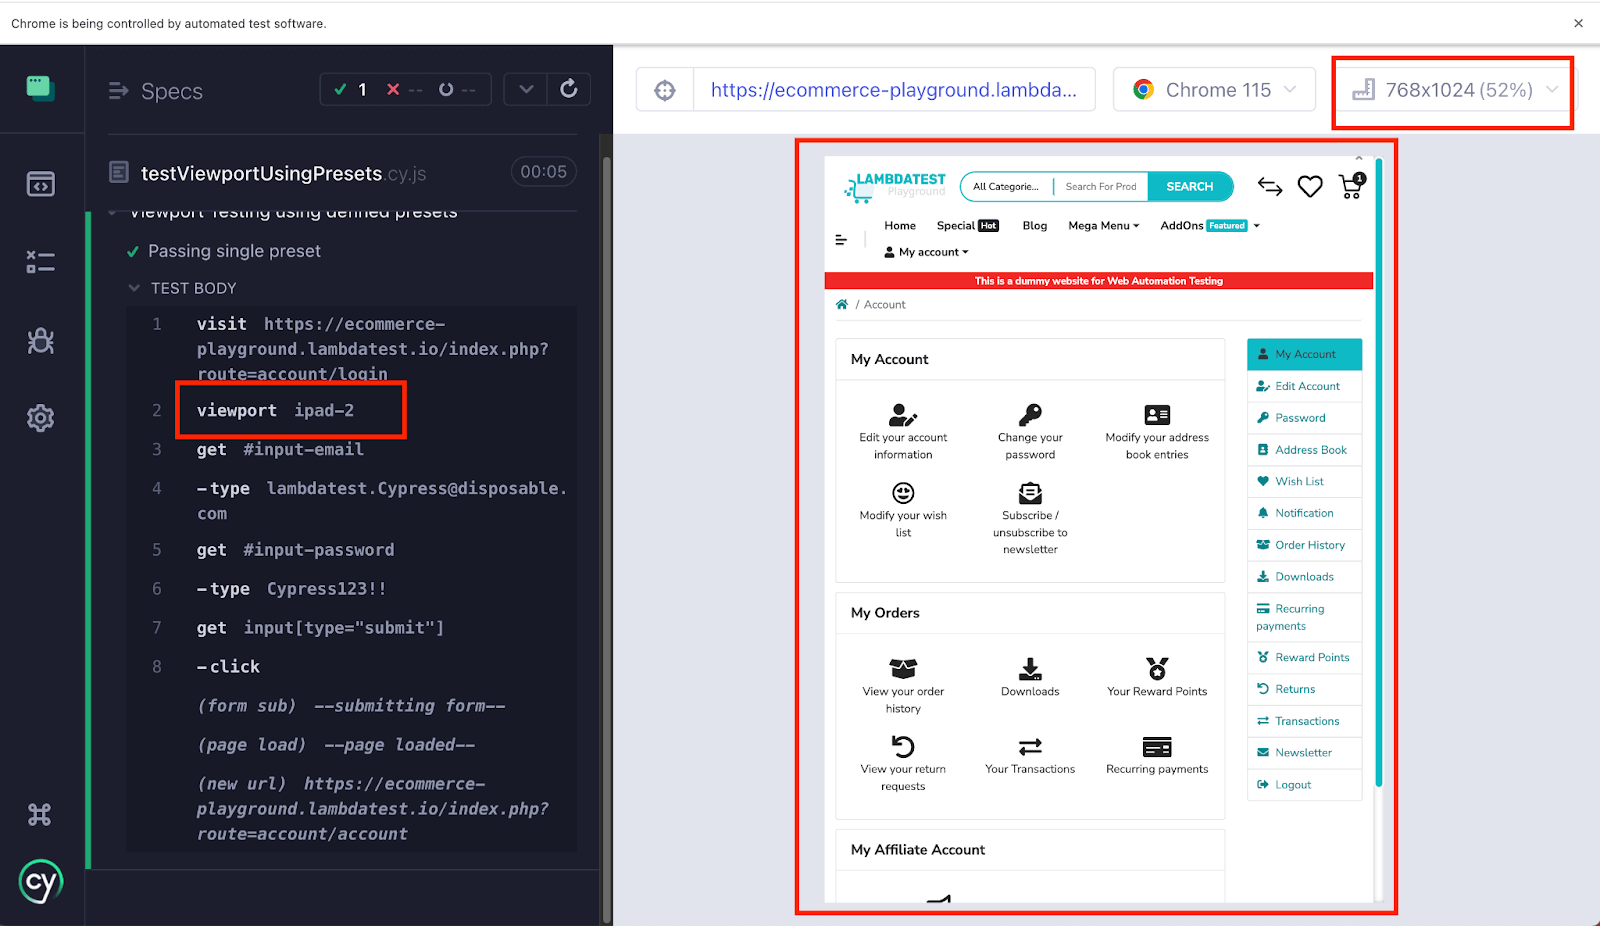This screenshot has height=926, width=1600.
Task: Click the Edit Account sidebar link
Action: (x=1306, y=386)
